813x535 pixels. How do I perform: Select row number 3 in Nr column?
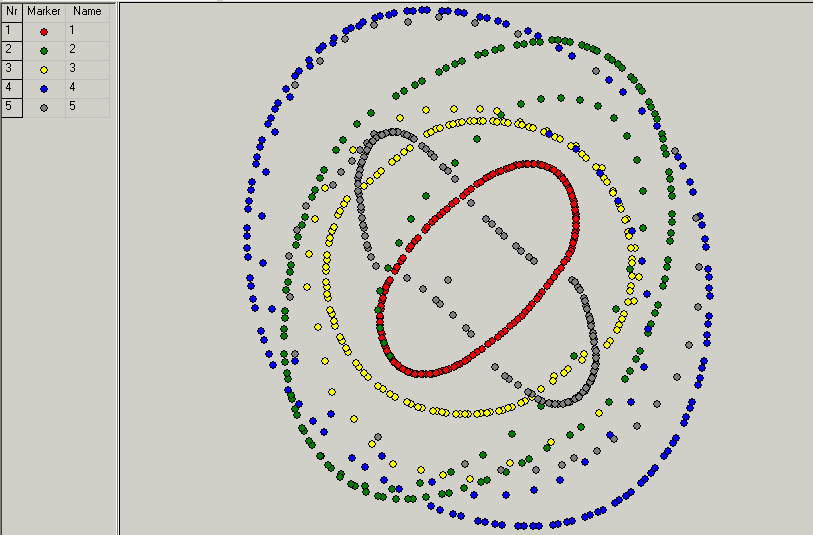[11, 69]
